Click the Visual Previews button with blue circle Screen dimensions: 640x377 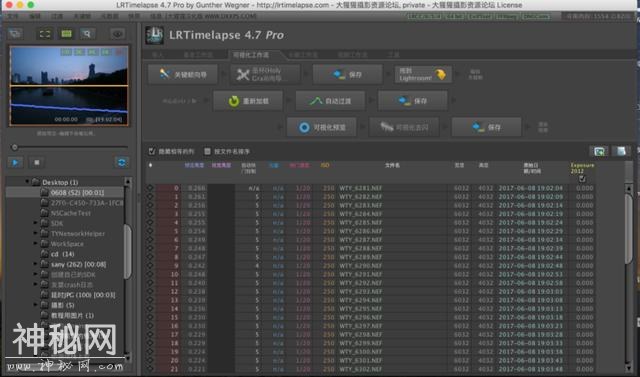click(x=322, y=127)
